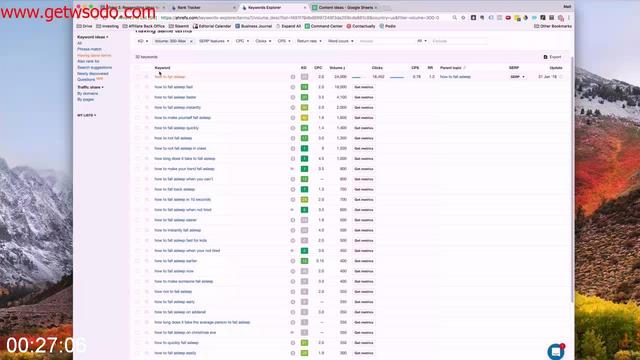
Task: Select Questions in sidebar
Action: 86,80
